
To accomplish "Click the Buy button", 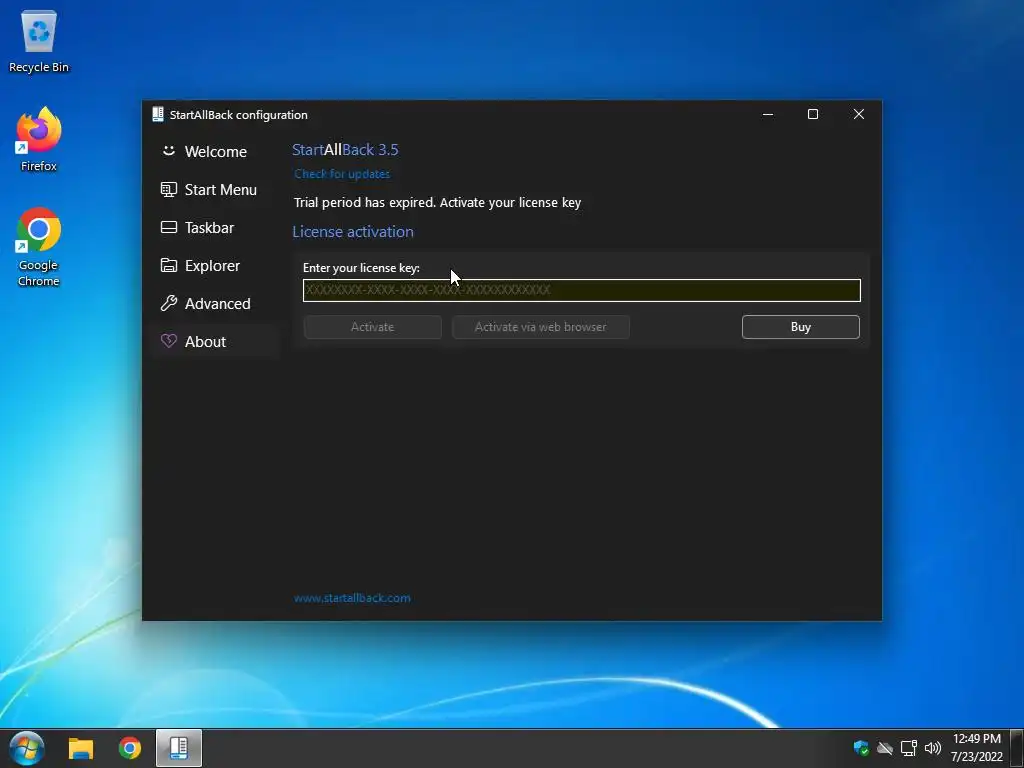I will pyautogui.click(x=801, y=327).
